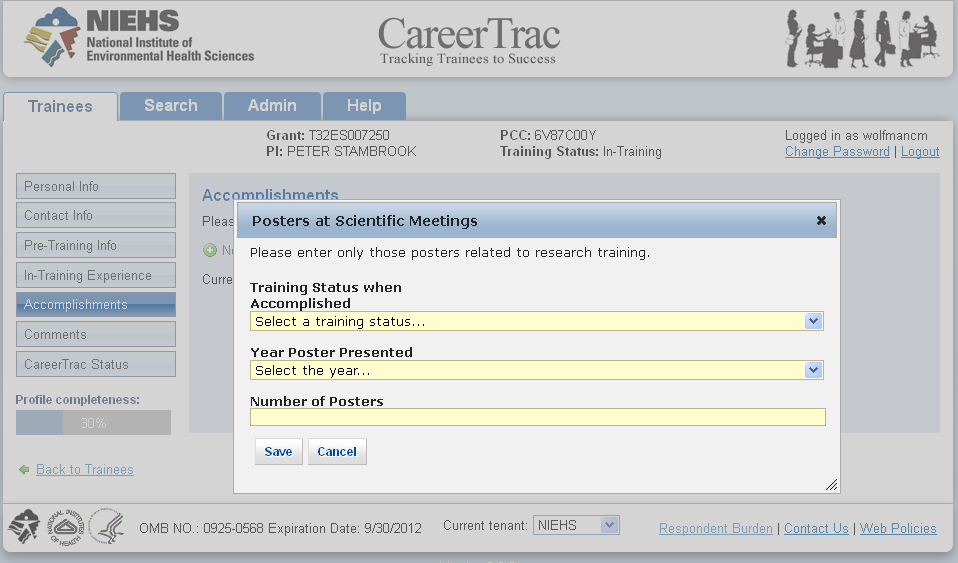This screenshot has width=958, height=563.
Task: Close the Posters at Scientific Meetings dialog
Action: (x=821, y=221)
